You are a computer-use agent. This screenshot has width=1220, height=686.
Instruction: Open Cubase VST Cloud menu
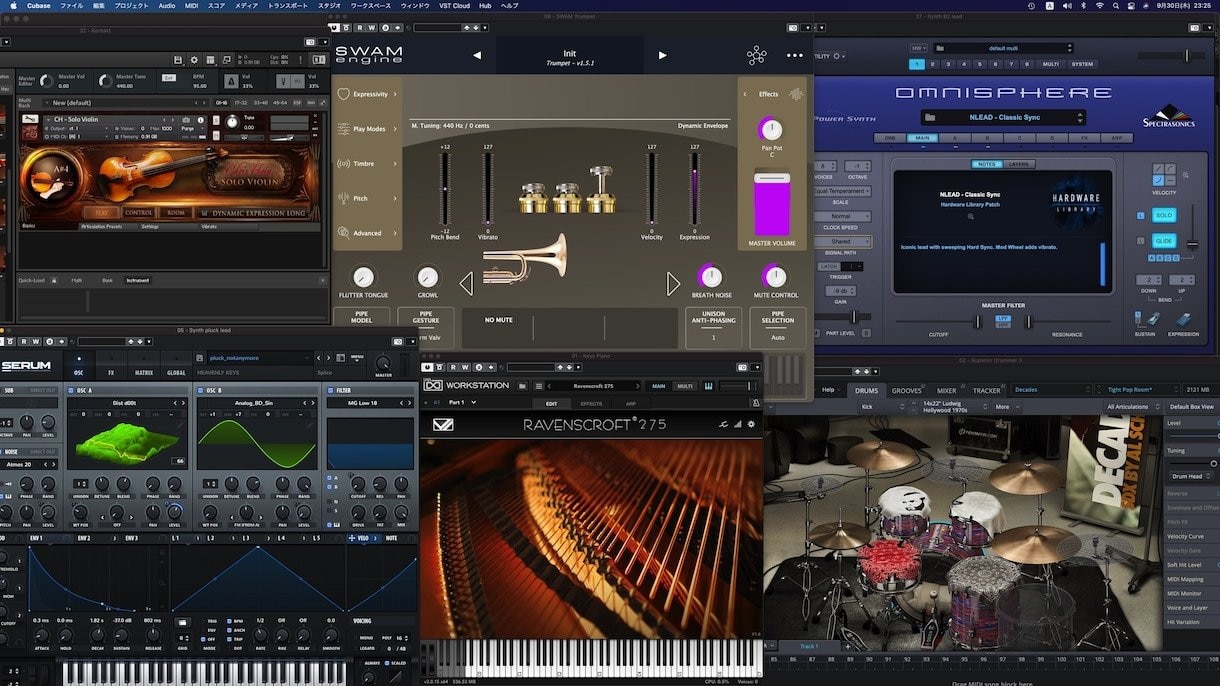pyautogui.click(x=455, y=5)
